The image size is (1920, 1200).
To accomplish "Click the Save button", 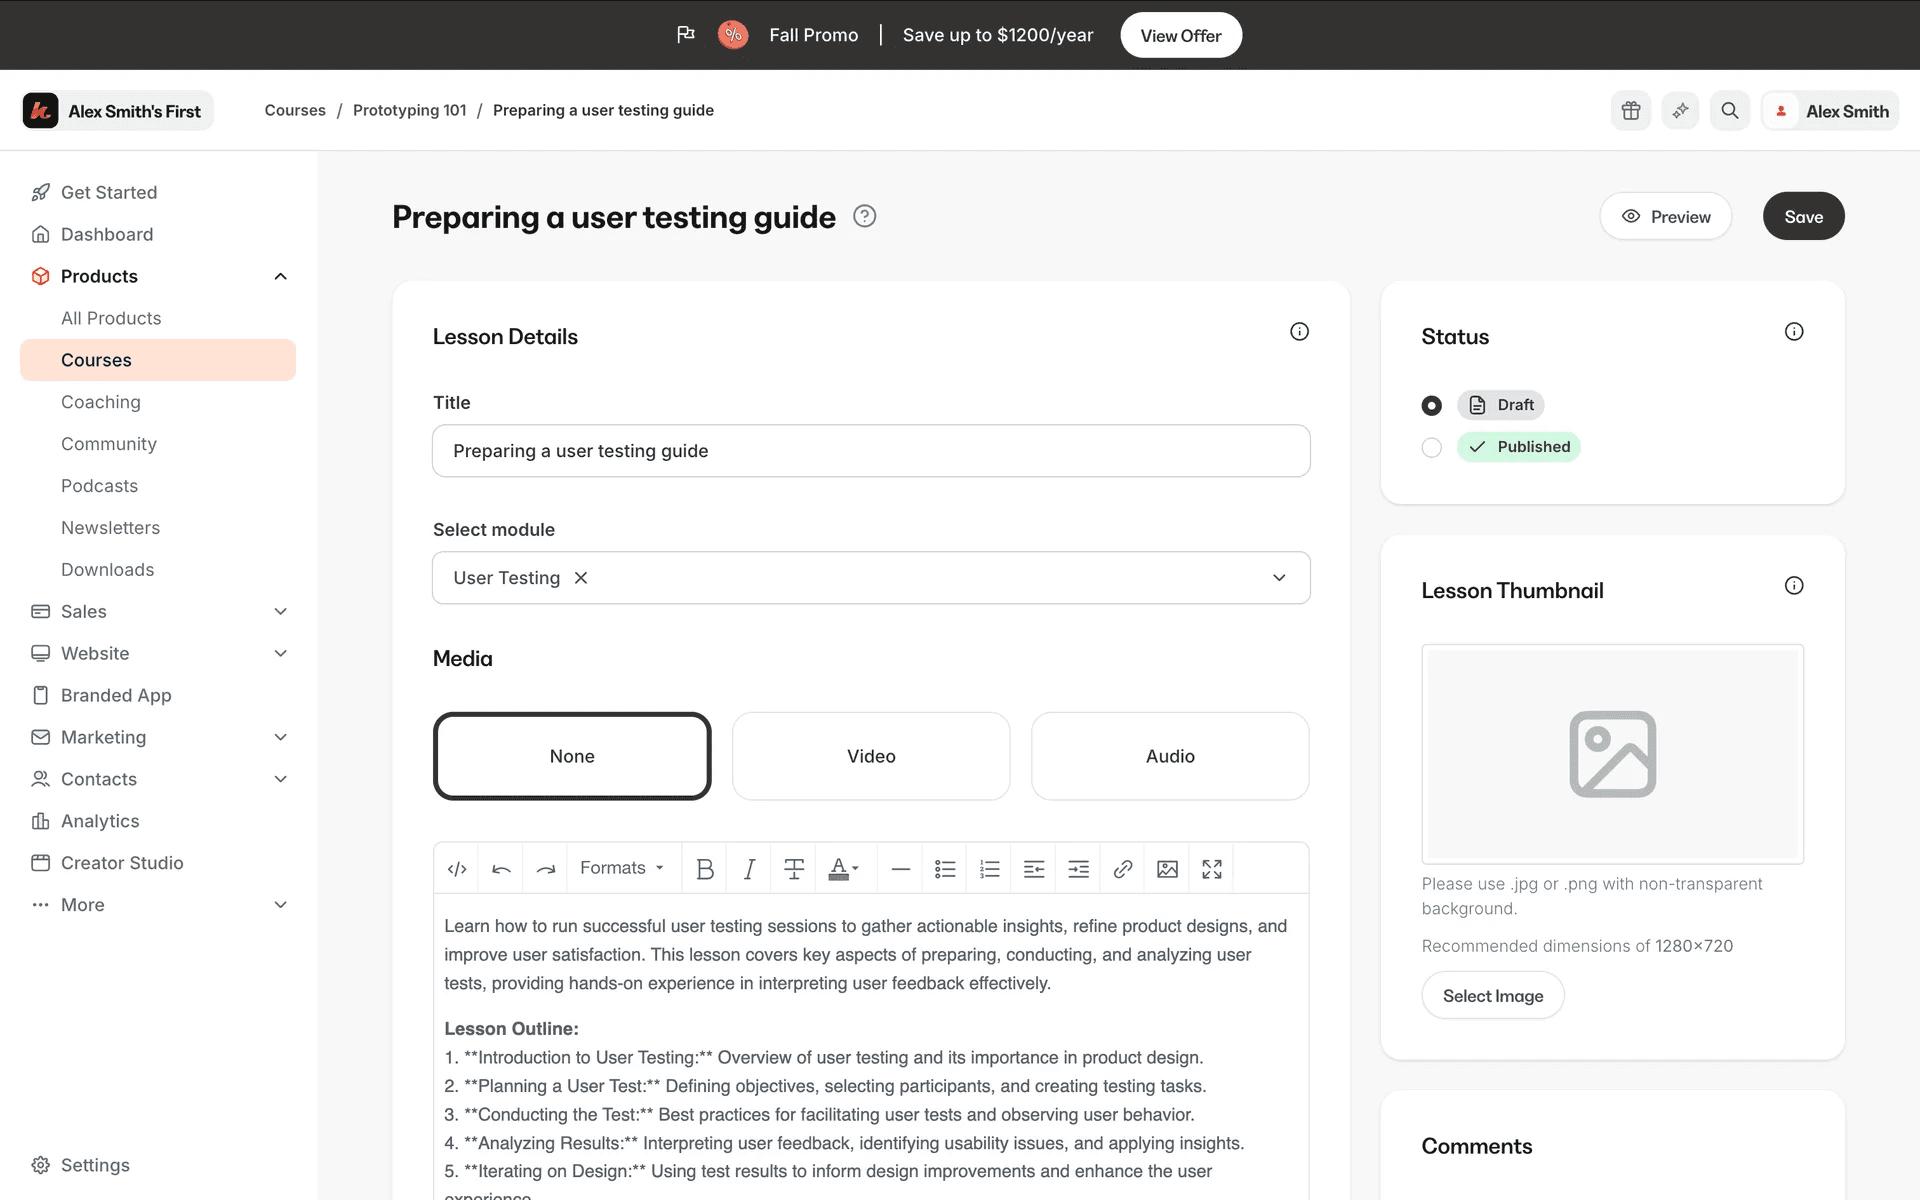I will coord(1803,217).
